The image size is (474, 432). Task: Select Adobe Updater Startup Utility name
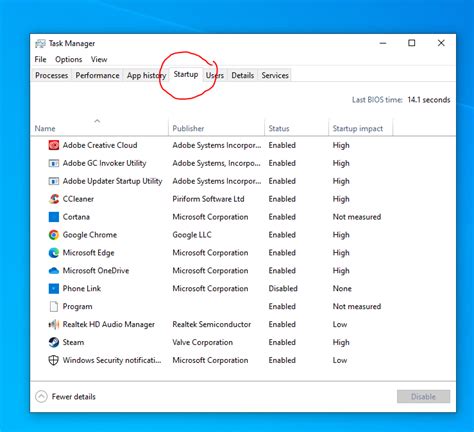pos(113,181)
